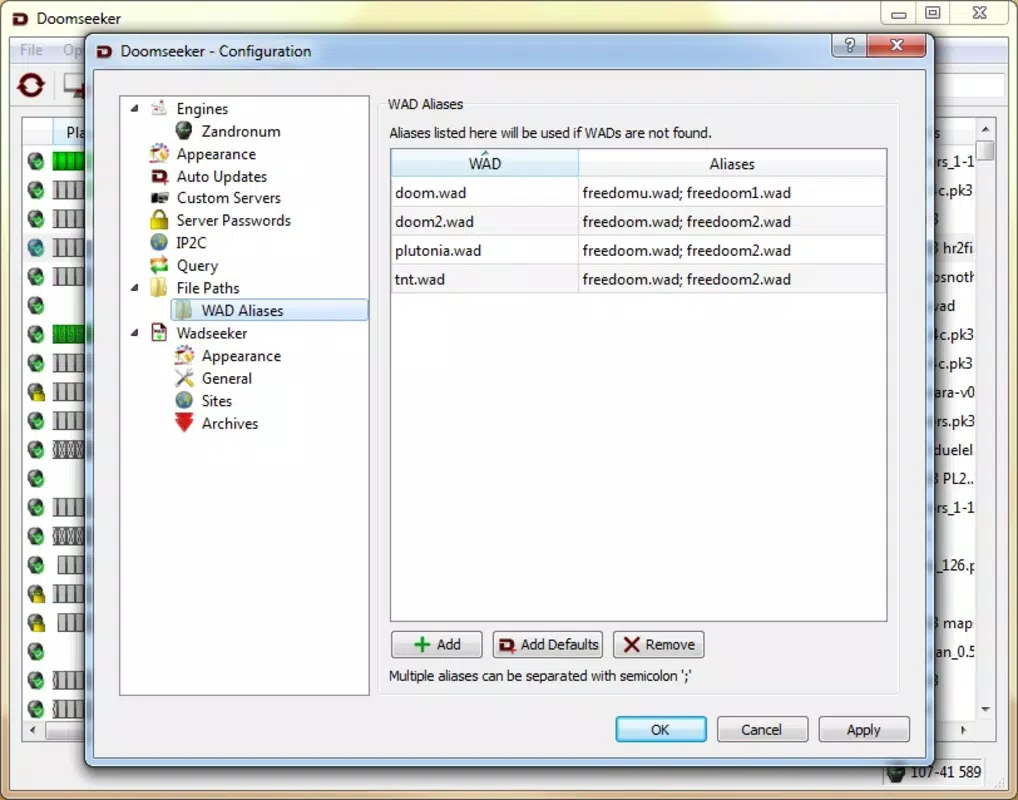Open the Custom Servers icon
Screen dimensions: 1018x800
click(x=159, y=197)
